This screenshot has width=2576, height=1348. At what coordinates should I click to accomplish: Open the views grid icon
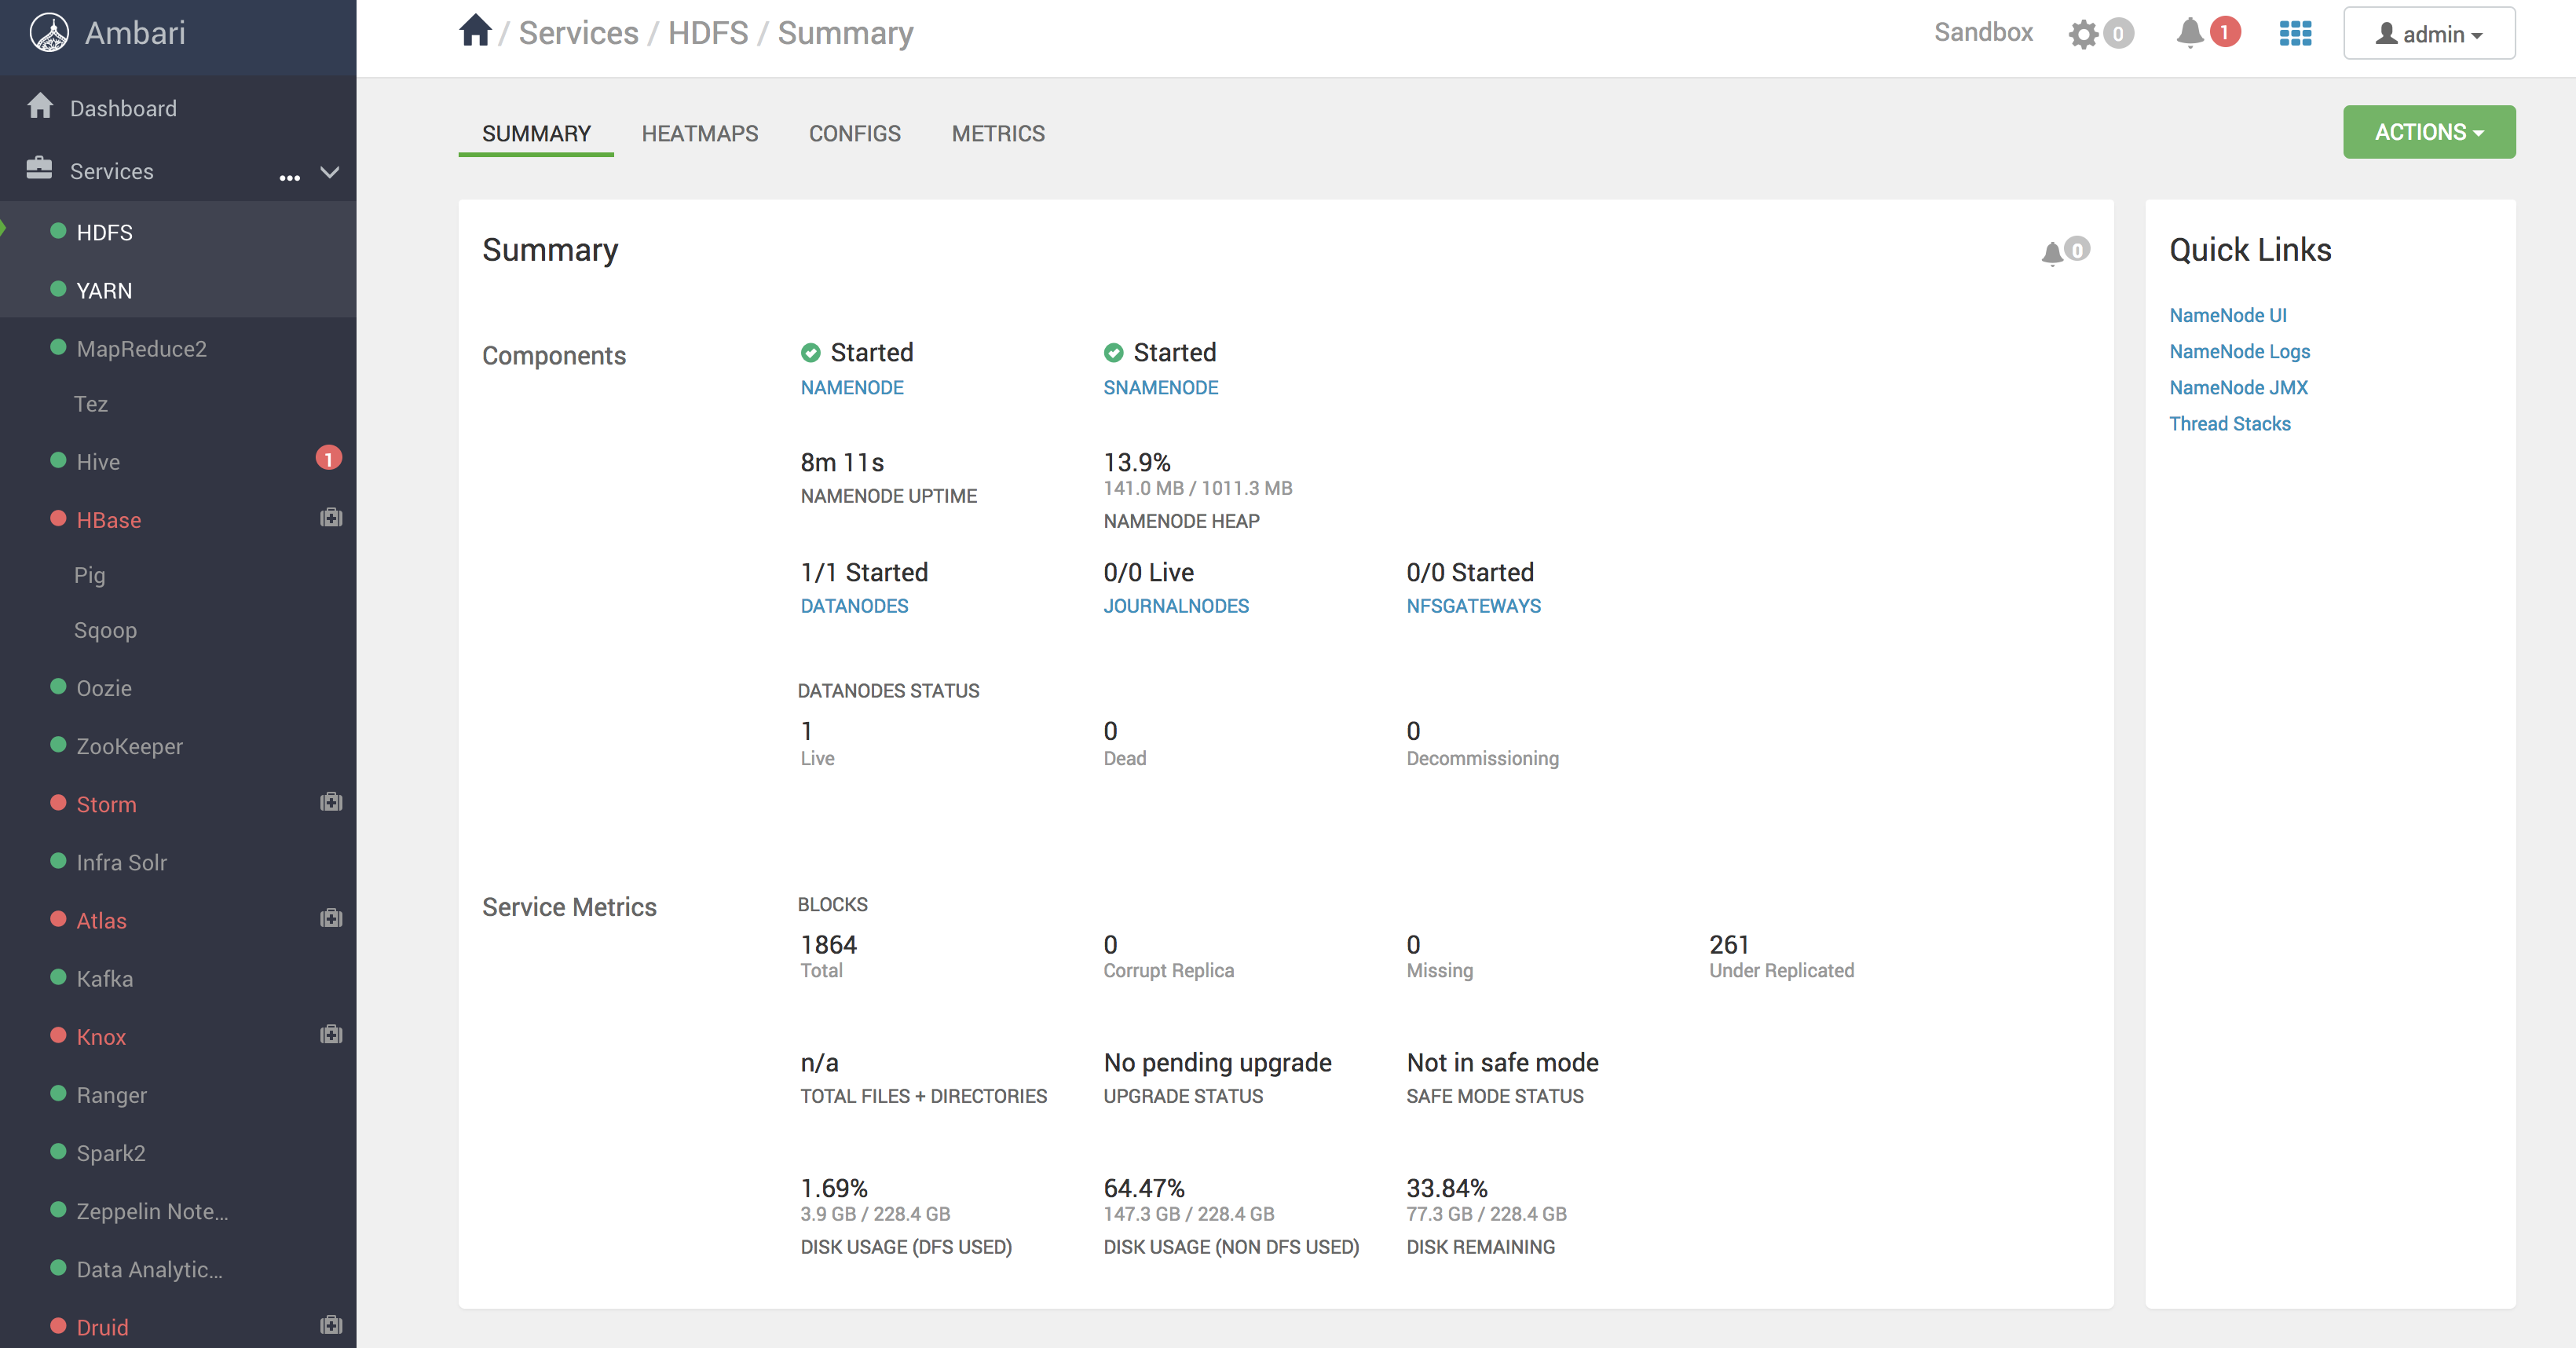coord(2295,34)
